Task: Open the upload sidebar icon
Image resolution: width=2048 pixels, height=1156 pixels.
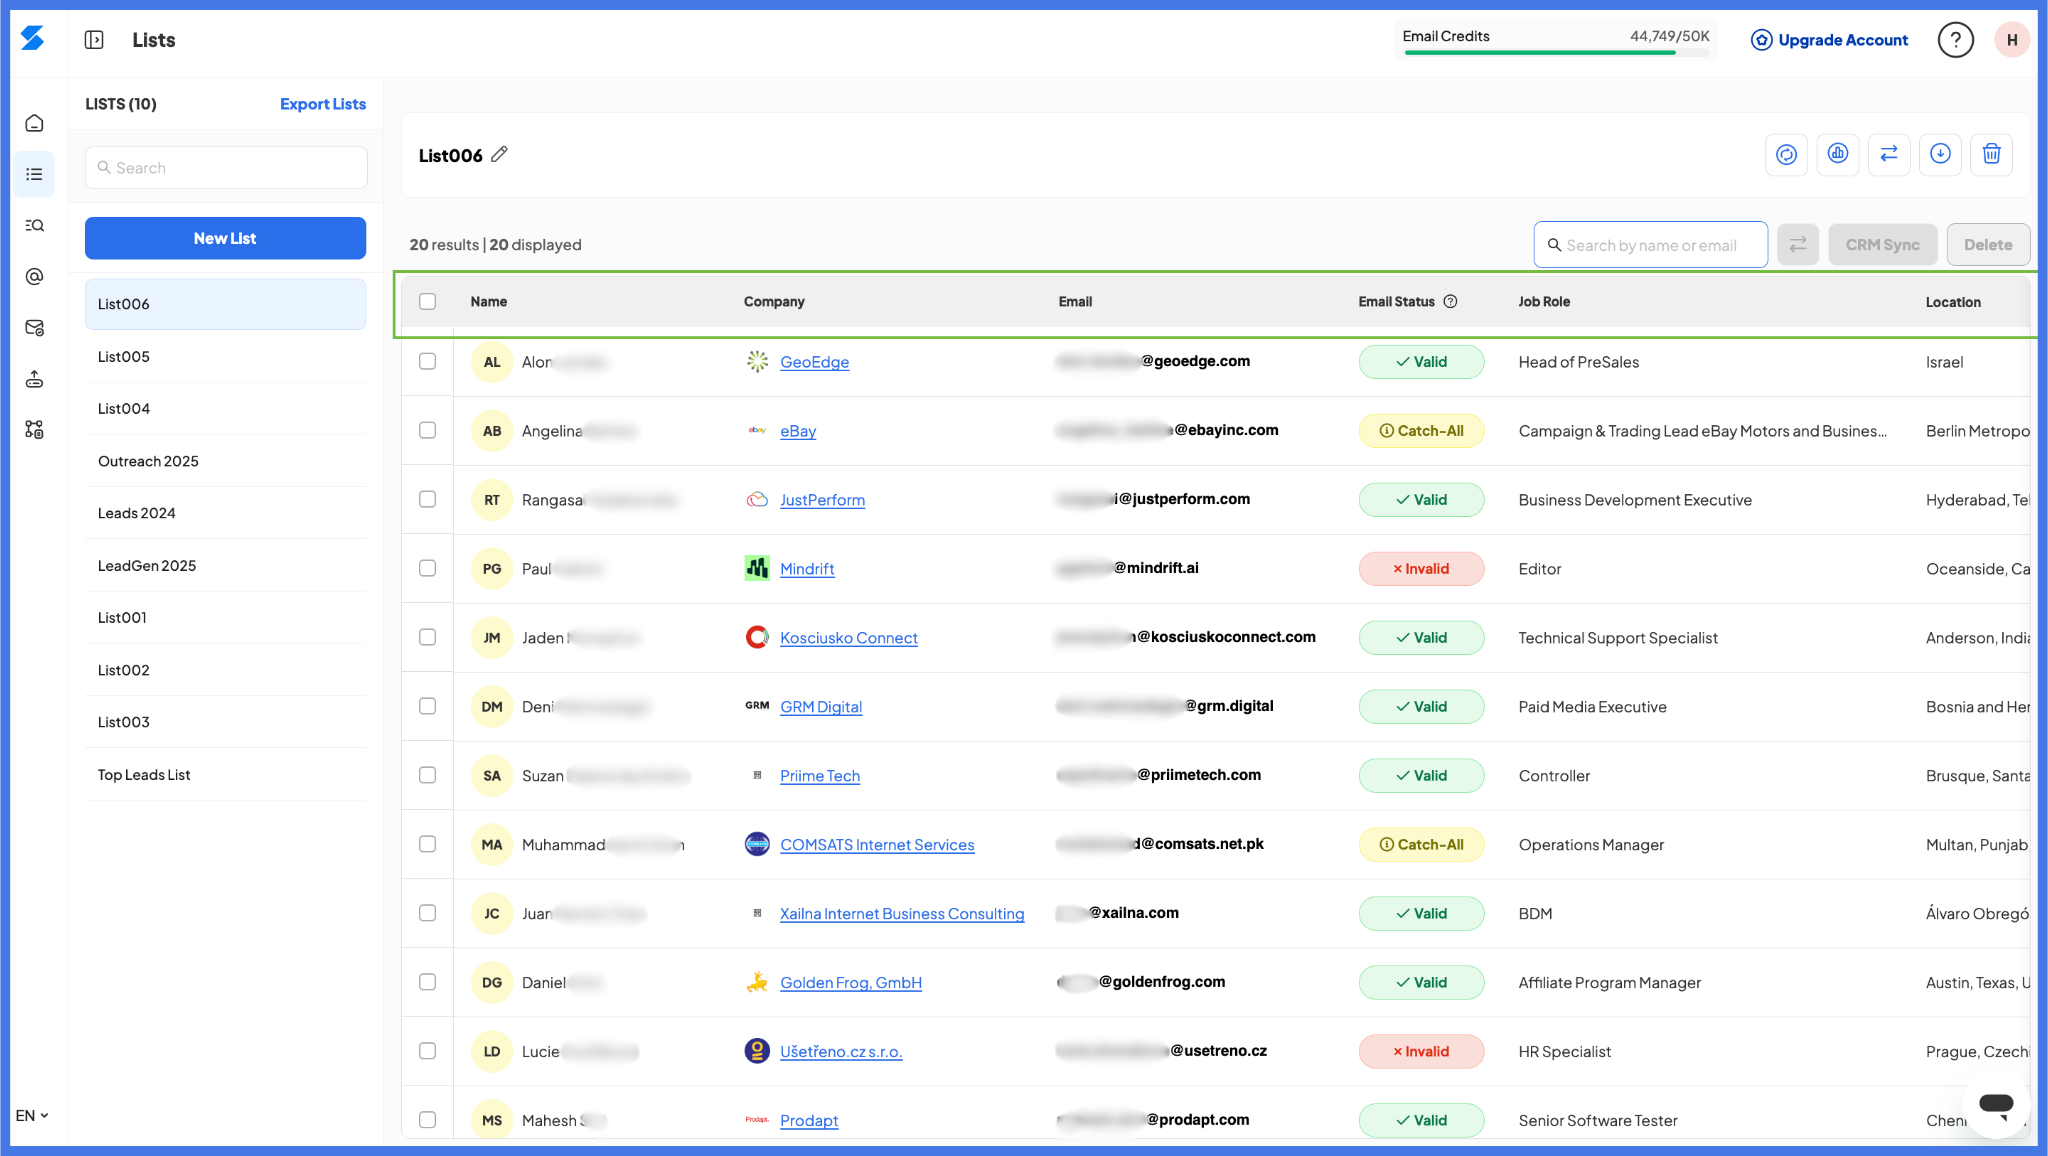Action: (x=34, y=379)
